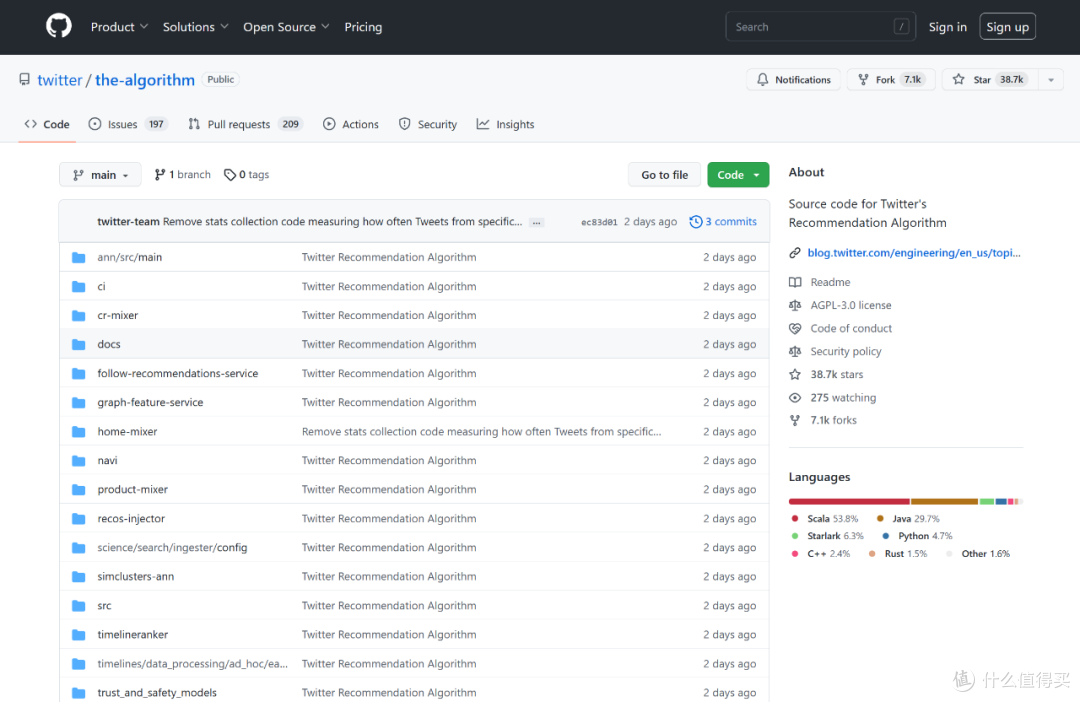Open the green Code dropdown button

click(738, 175)
